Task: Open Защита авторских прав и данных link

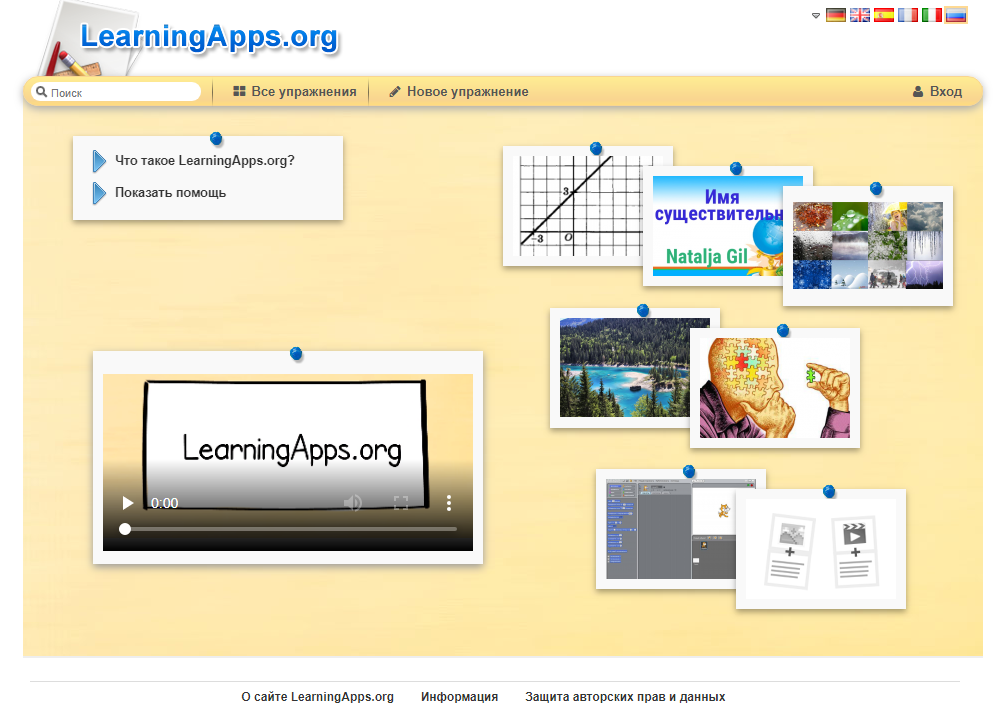Action: click(x=625, y=697)
